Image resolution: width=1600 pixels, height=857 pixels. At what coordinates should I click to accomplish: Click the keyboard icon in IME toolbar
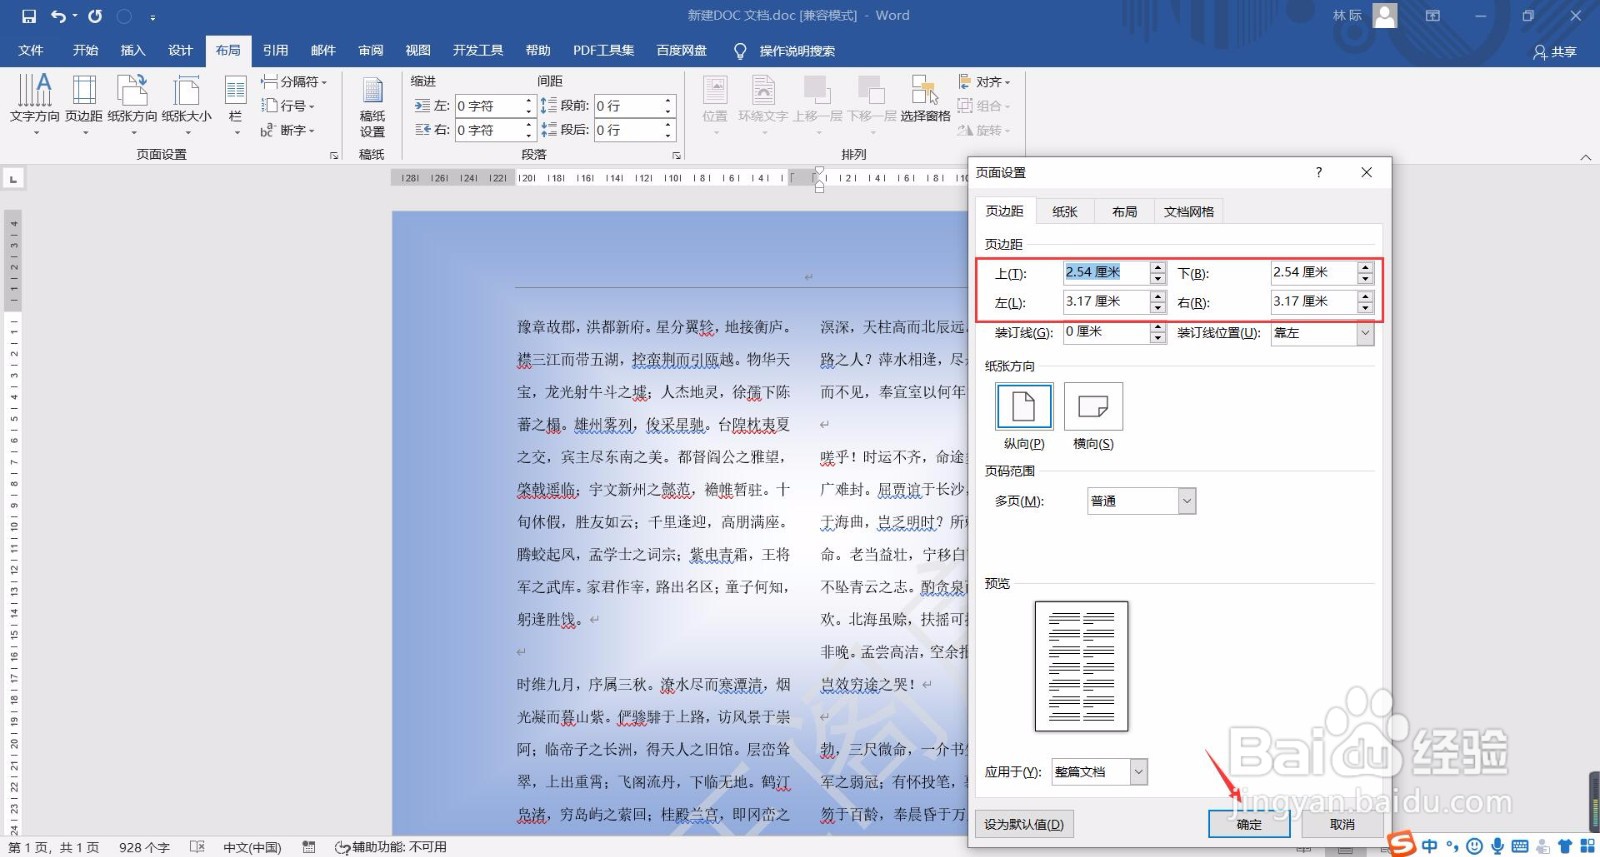[1520, 846]
